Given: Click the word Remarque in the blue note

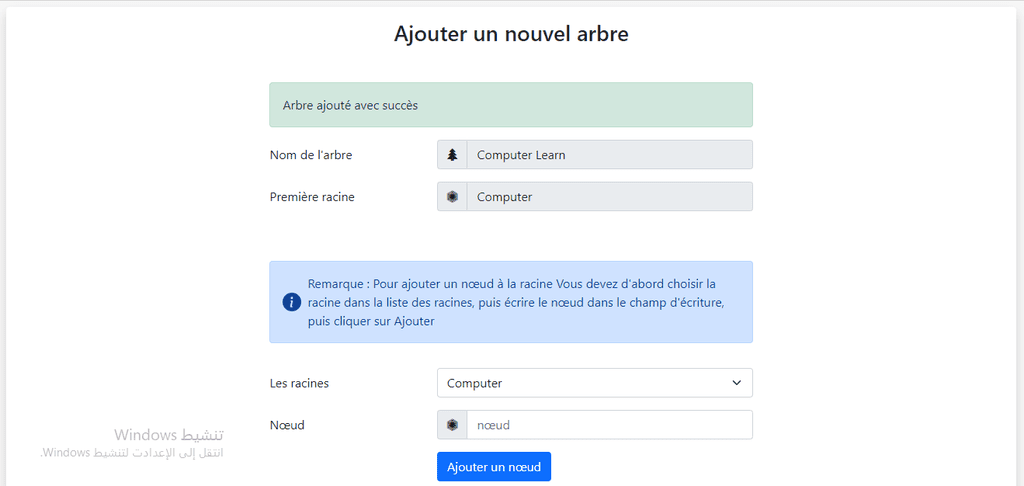Looking at the screenshot, I should 334,285.
